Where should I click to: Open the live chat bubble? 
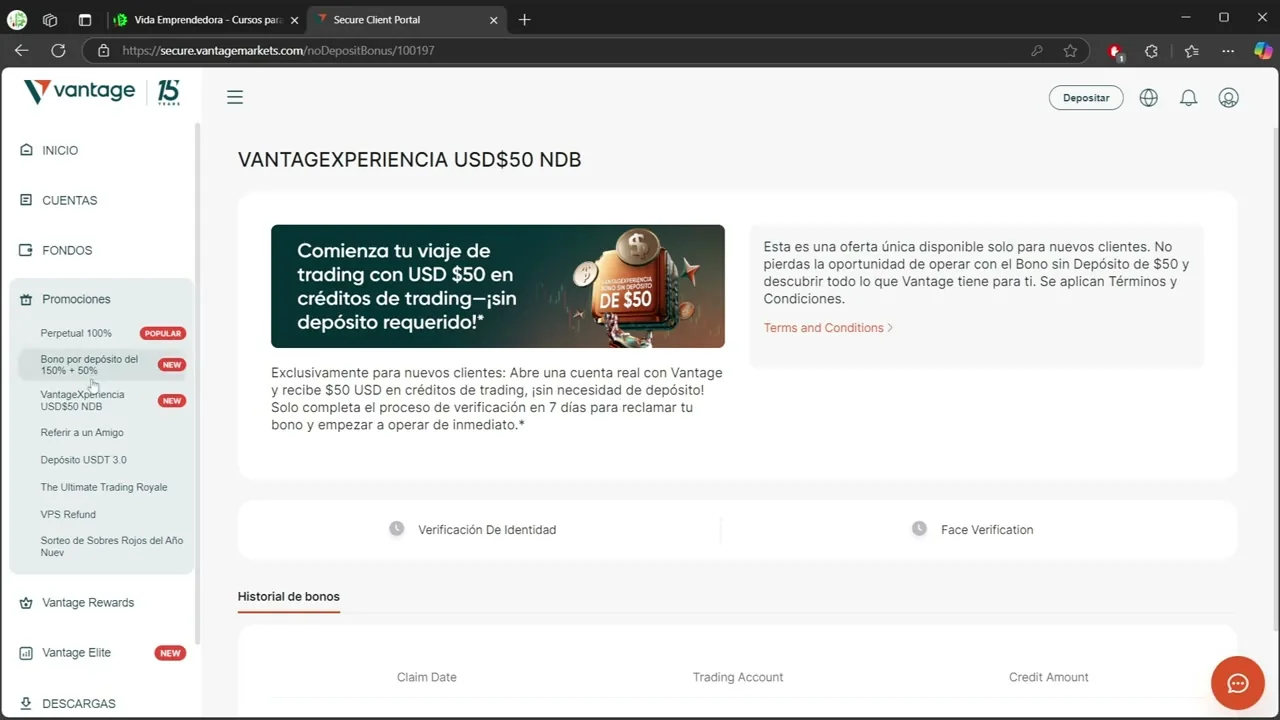point(1238,683)
